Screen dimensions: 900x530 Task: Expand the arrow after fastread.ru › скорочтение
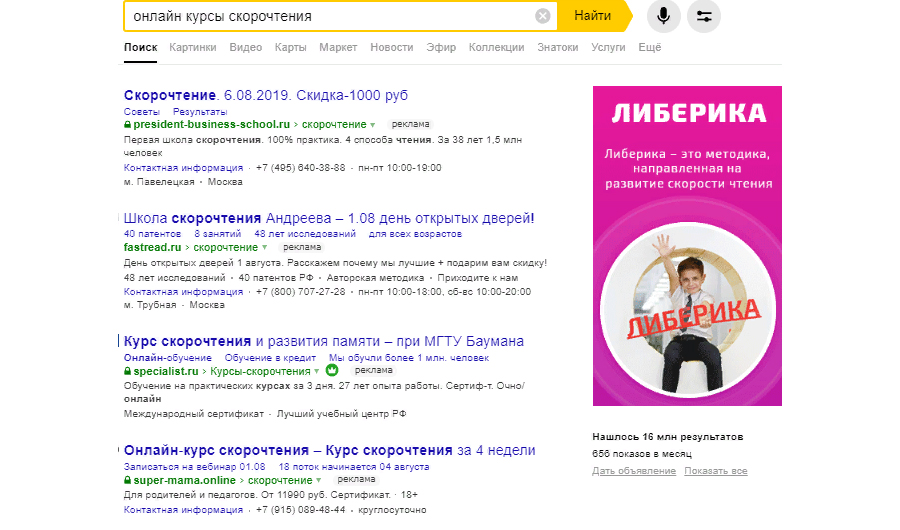[x=263, y=247]
